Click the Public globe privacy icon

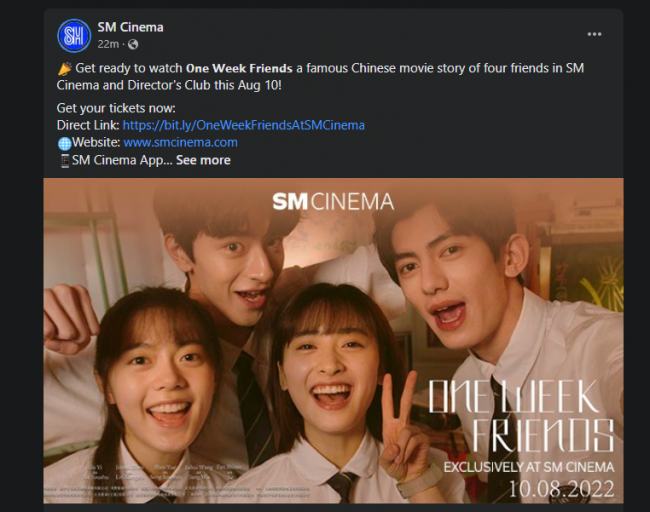133,44
